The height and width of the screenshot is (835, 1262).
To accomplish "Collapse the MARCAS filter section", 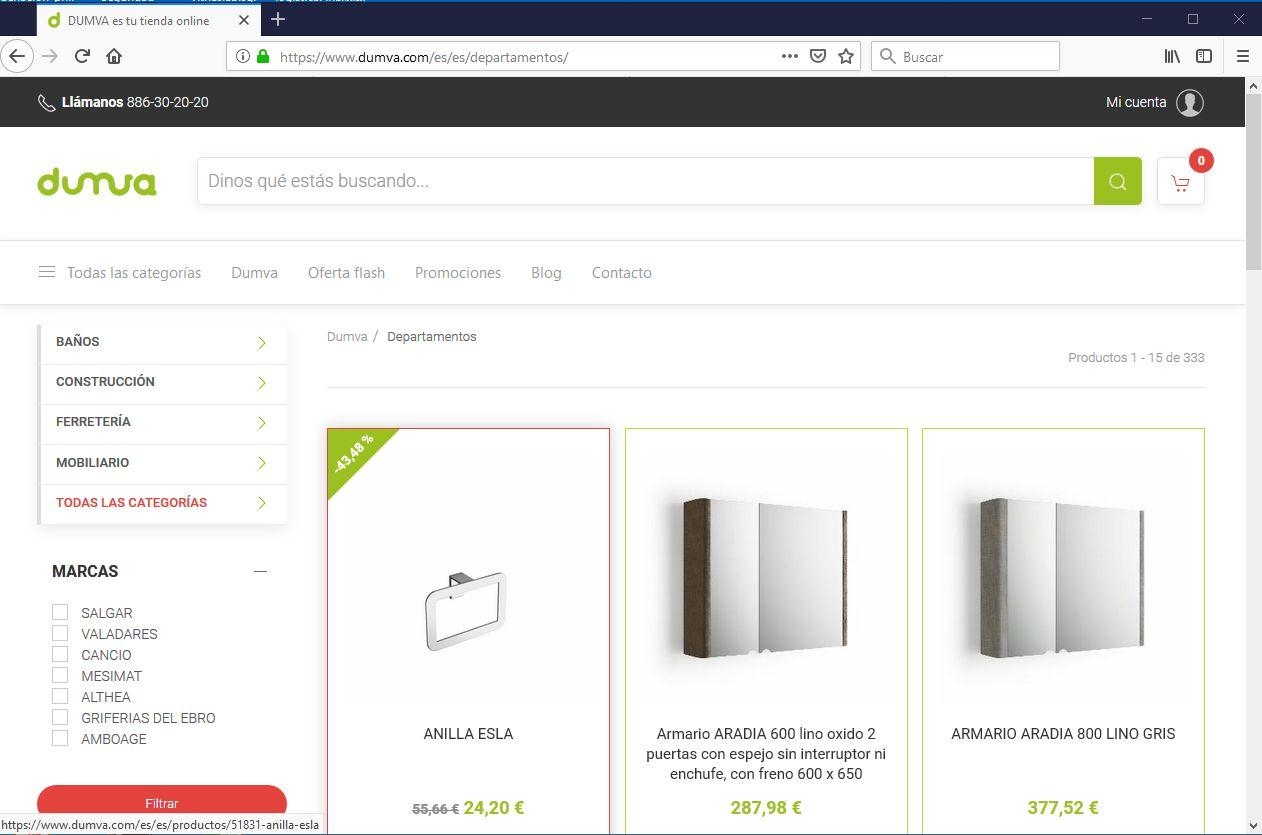I will 261,571.
